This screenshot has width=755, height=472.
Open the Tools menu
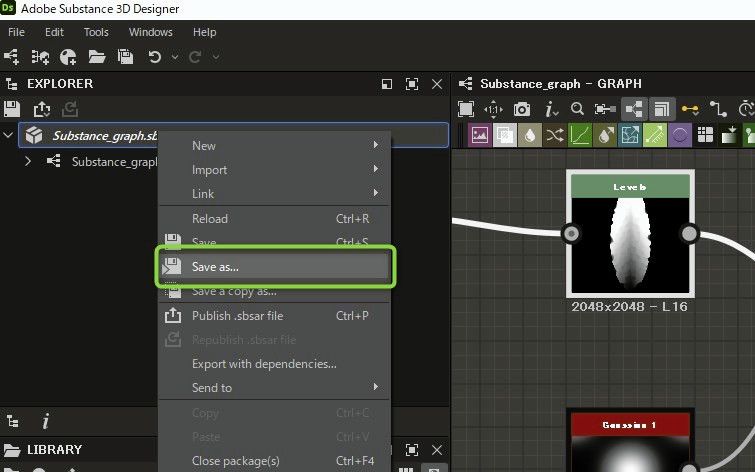tap(96, 32)
